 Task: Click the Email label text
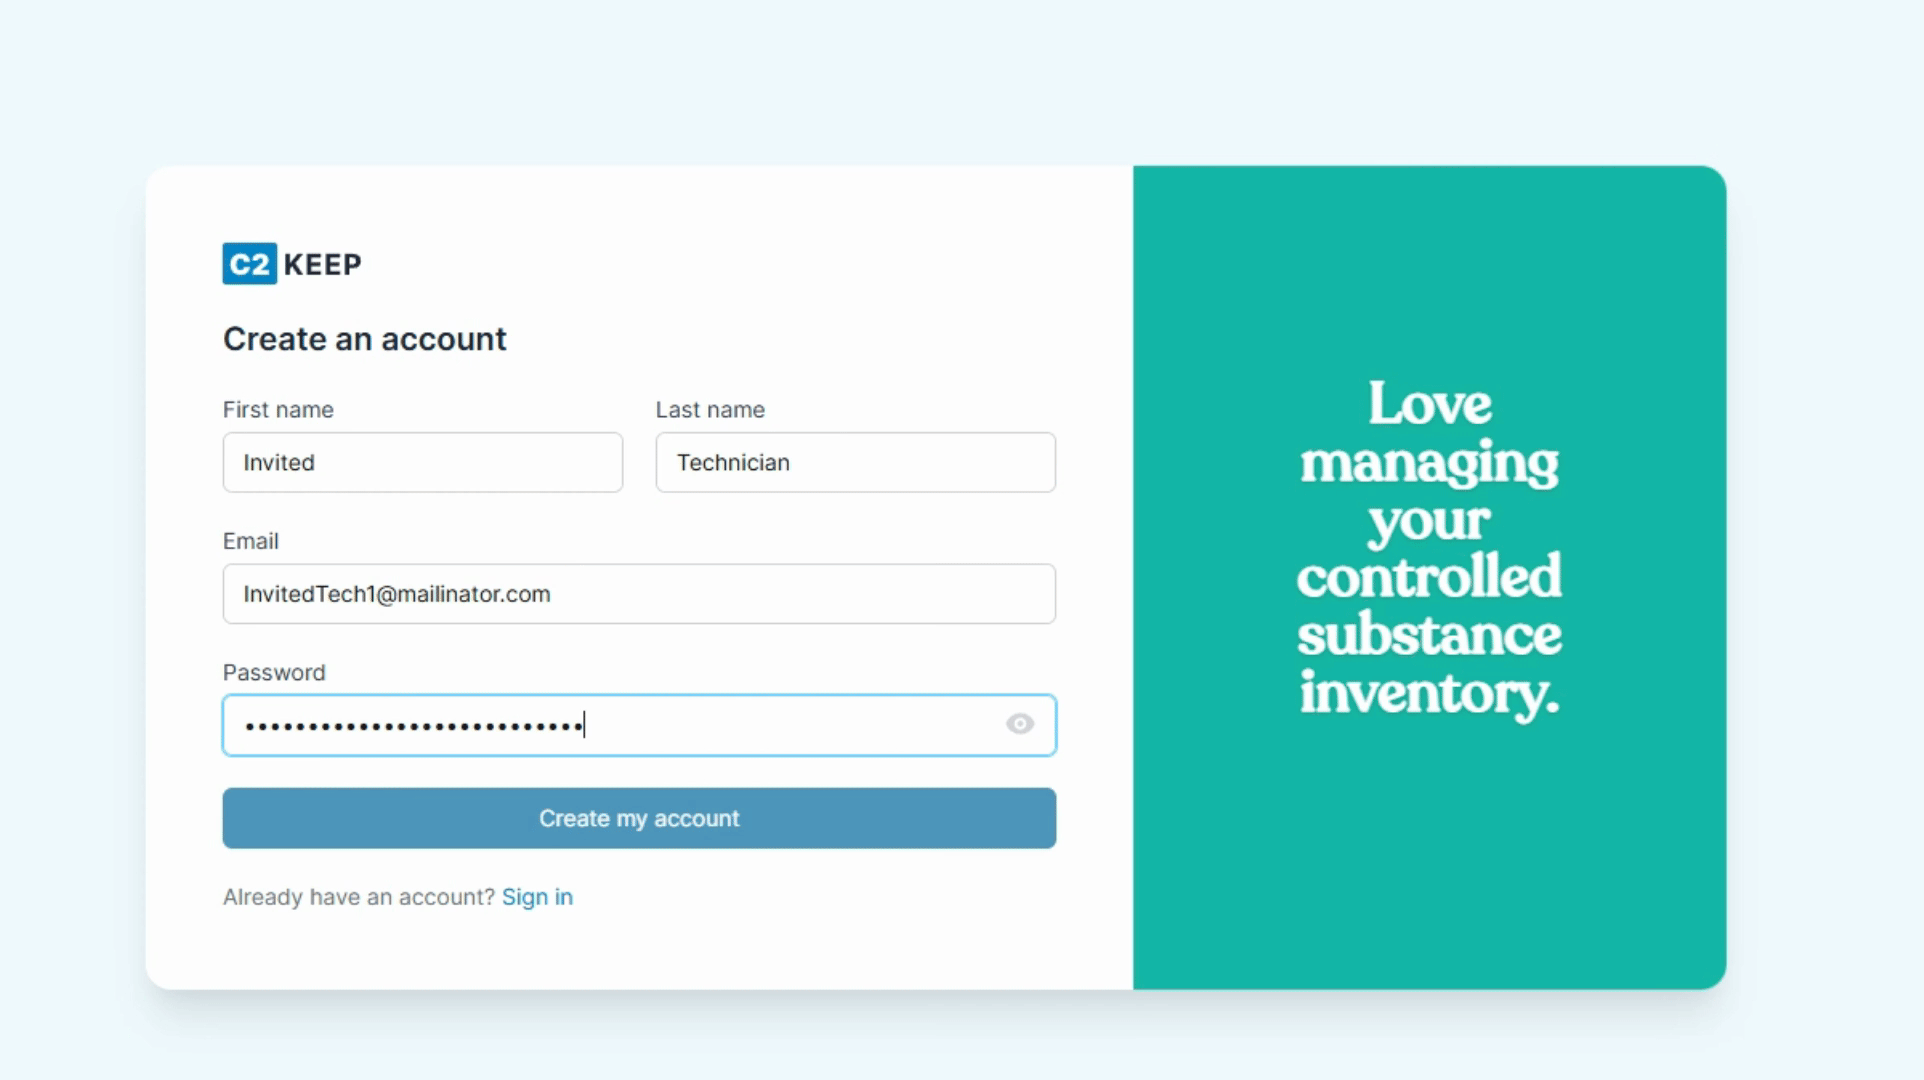(250, 541)
